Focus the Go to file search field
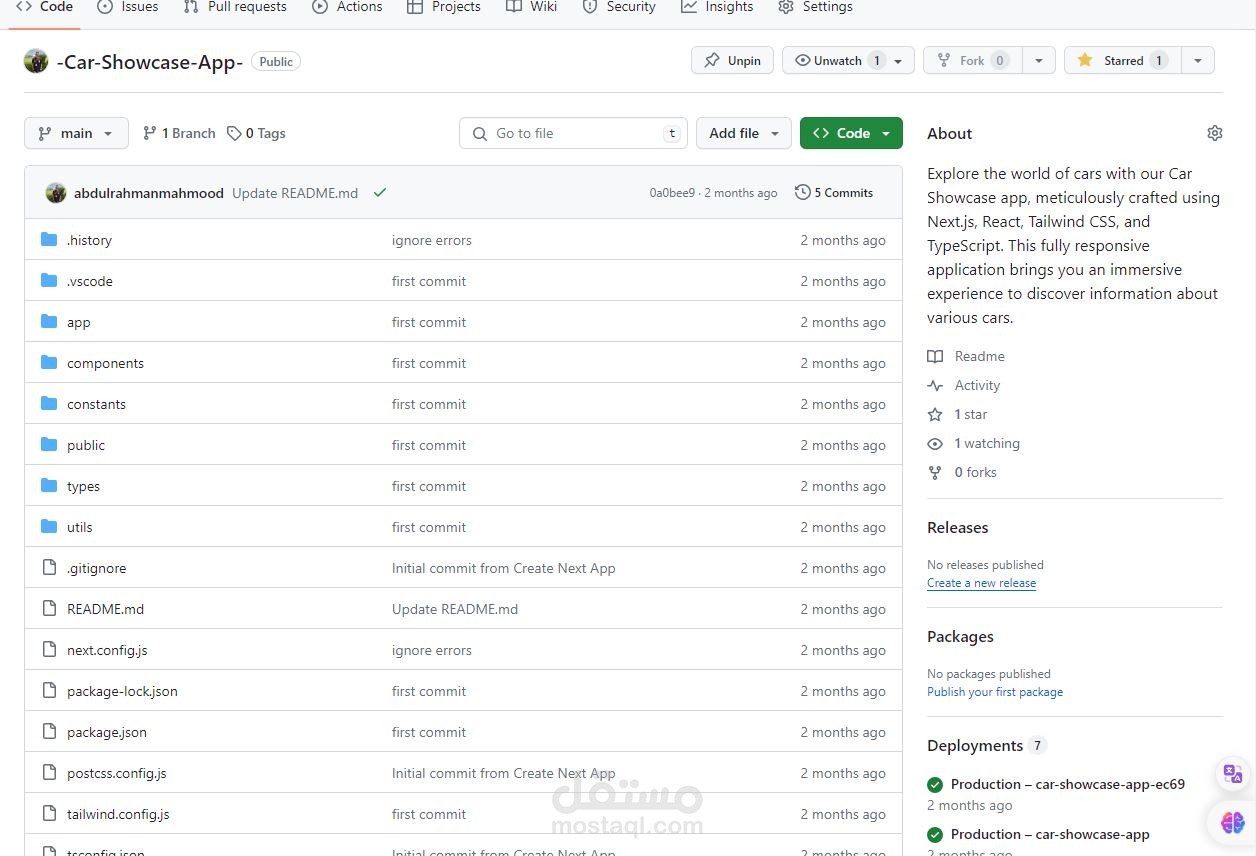 point(573,133)
